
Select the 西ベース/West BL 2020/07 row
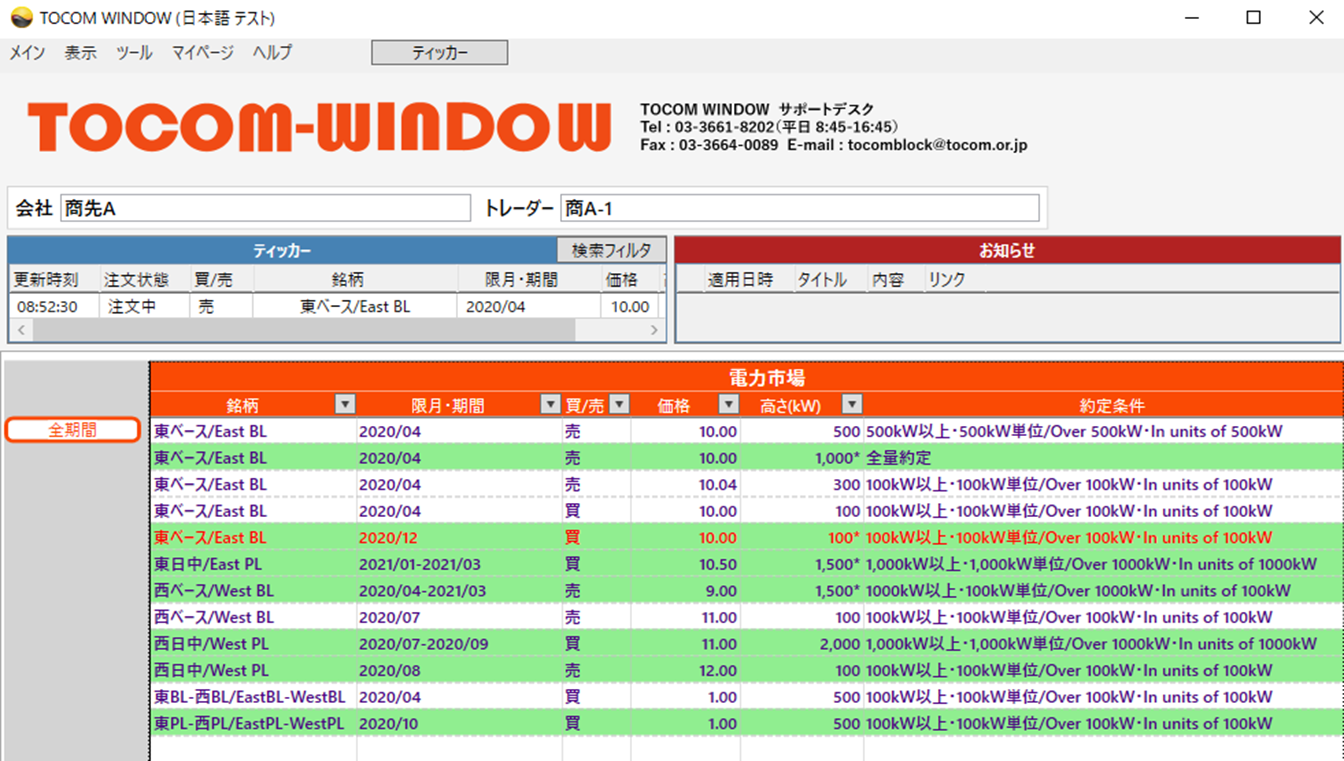(x=747, y=617)
